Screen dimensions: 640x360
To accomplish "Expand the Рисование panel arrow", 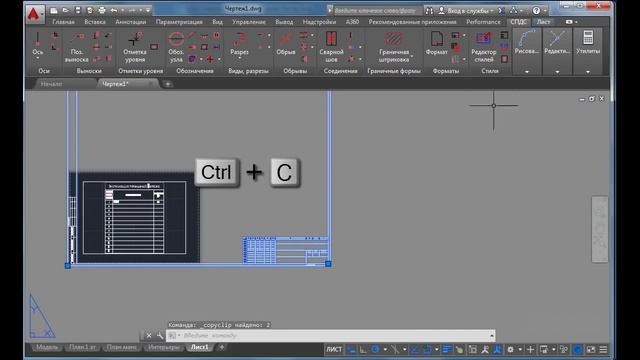I will click(527, 72).
